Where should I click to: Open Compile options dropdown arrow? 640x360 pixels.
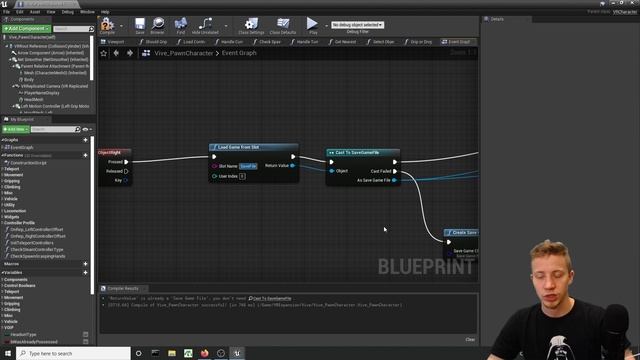121,26
